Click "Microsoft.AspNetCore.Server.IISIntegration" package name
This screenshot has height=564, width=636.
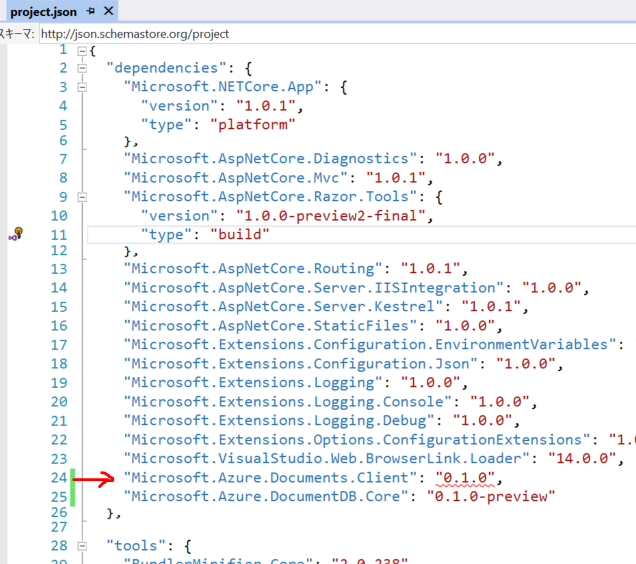tap(314, 288)
